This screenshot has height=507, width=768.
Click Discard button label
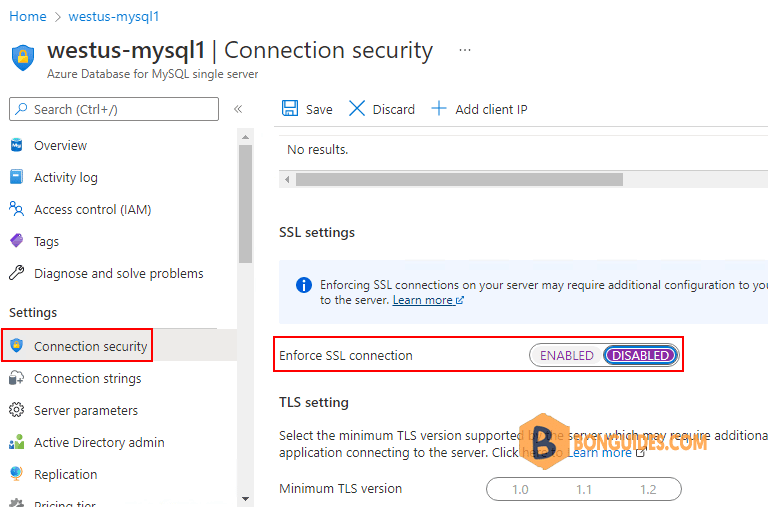pyautogui.click(x=394, y=109)
